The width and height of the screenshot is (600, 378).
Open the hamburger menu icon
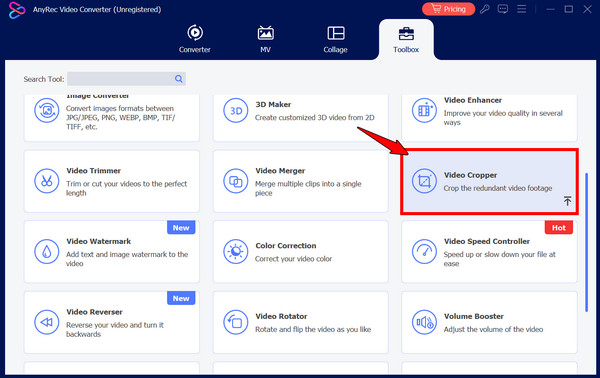click(x=521, y=9)
